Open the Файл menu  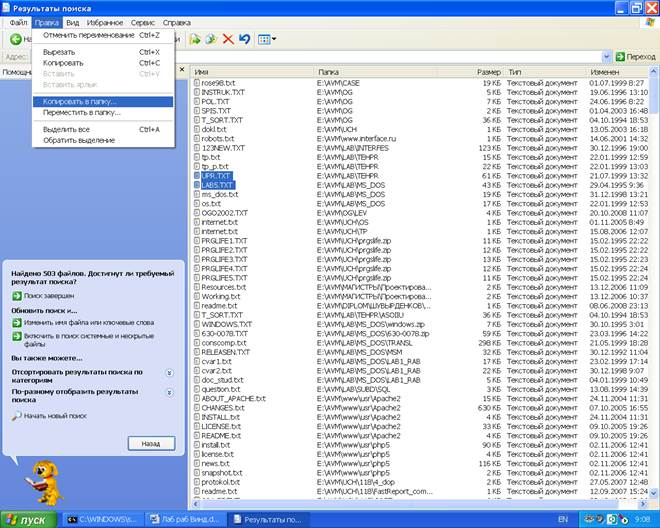(19, 23)
